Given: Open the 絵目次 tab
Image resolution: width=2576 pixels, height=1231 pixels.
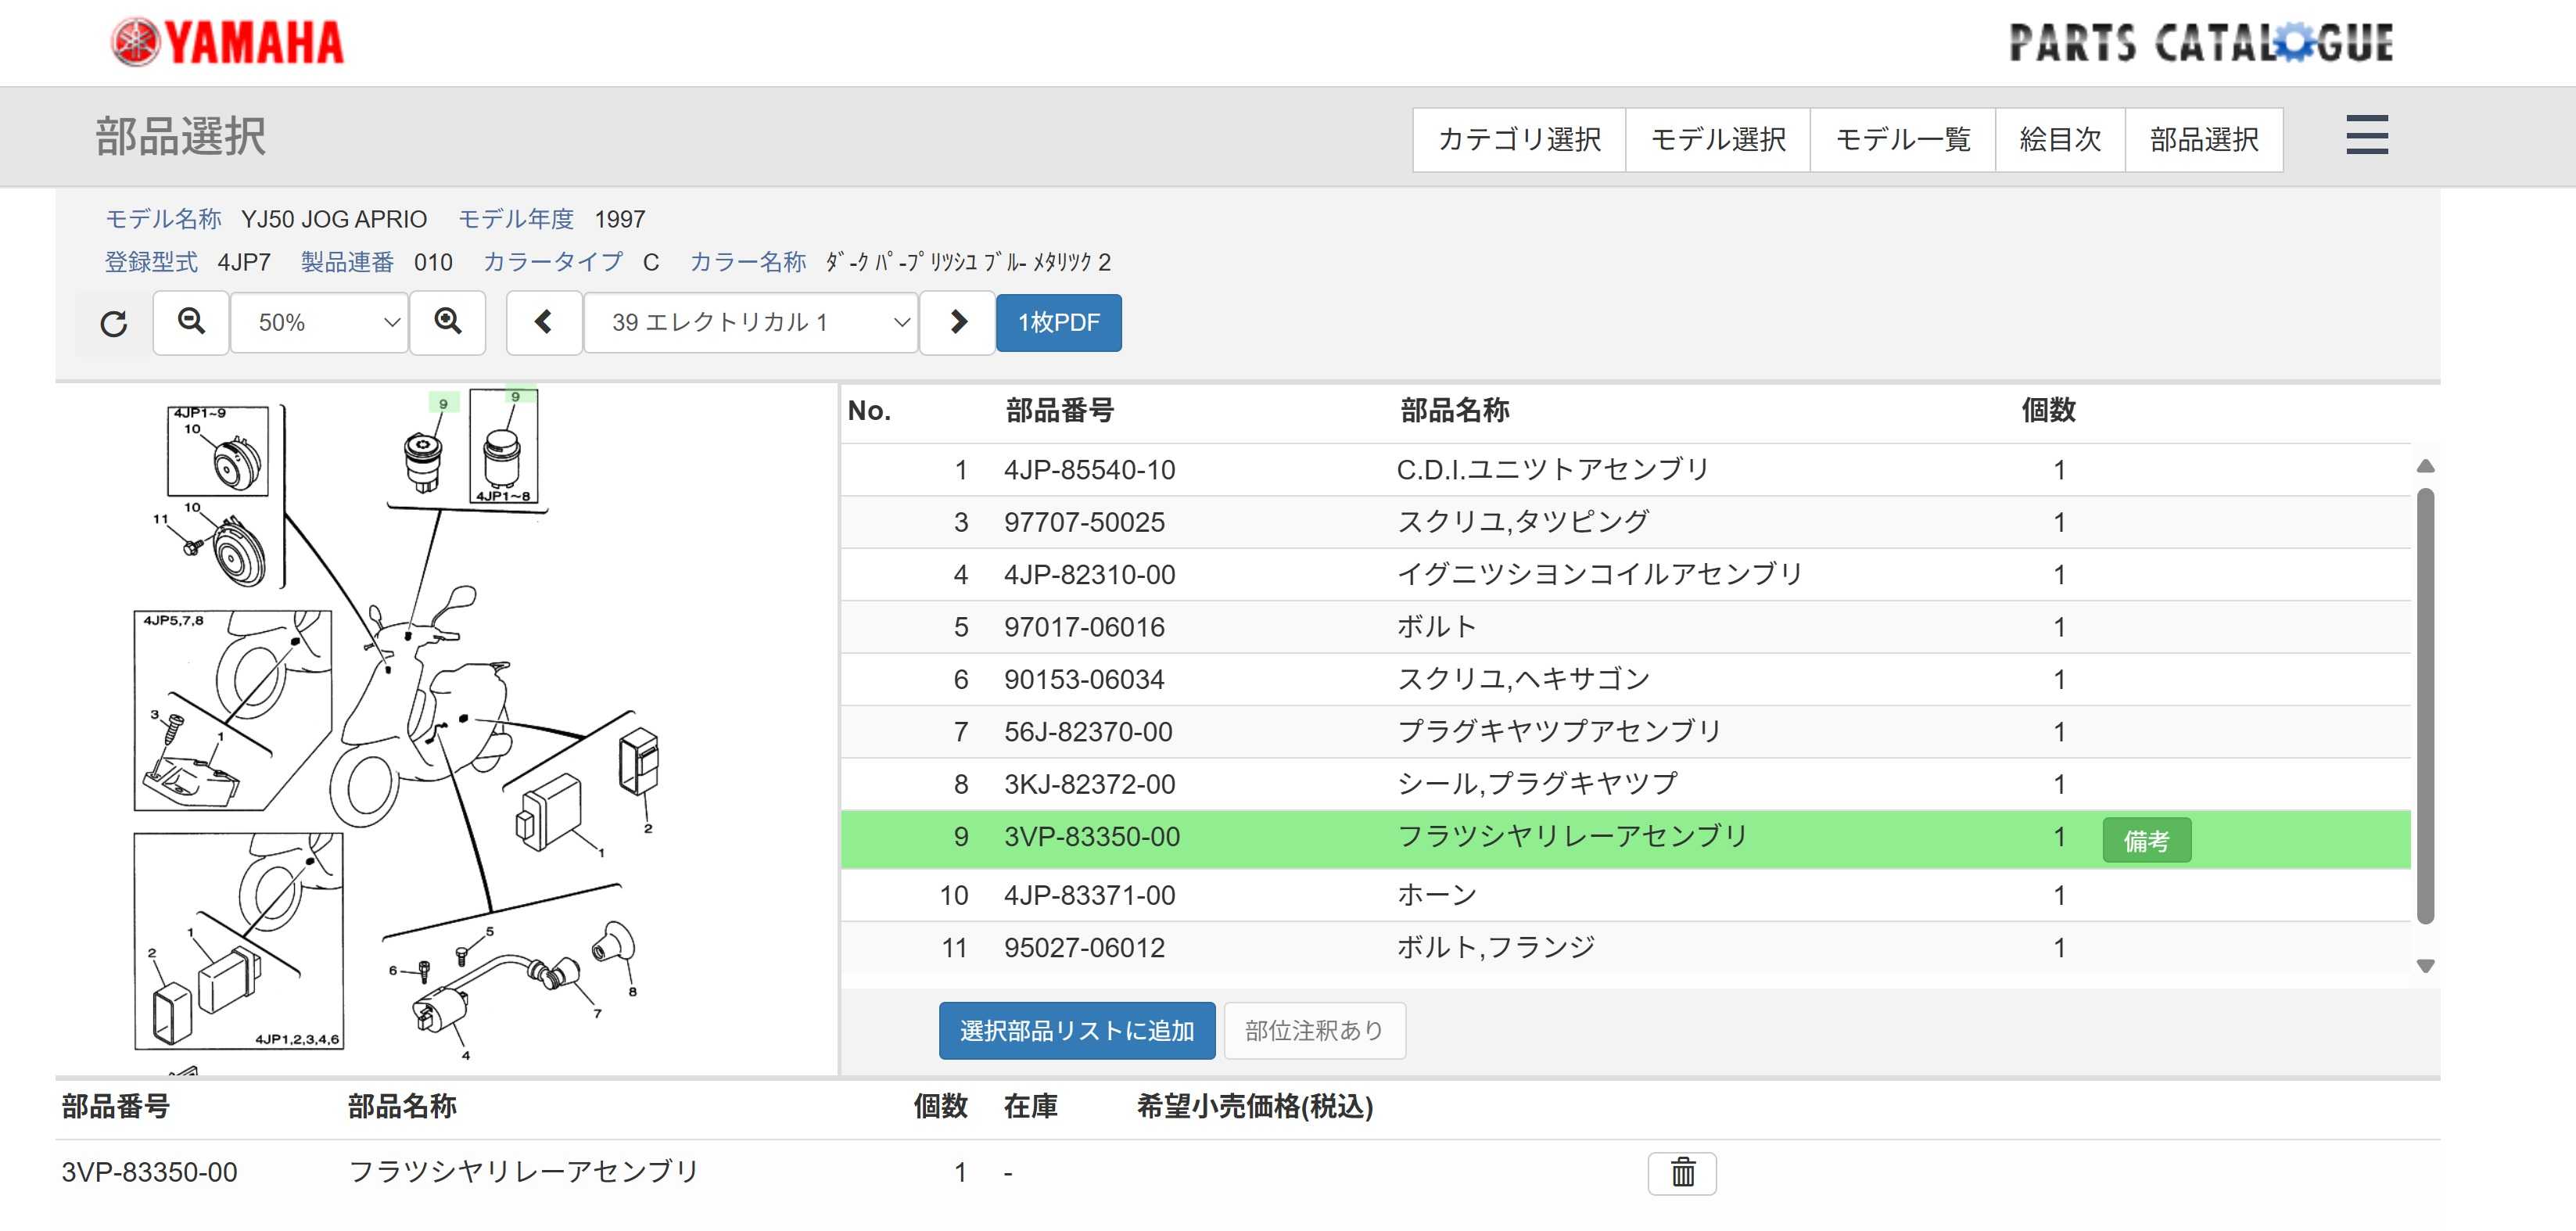Looking at the screenshot, I should [2060, 140].
